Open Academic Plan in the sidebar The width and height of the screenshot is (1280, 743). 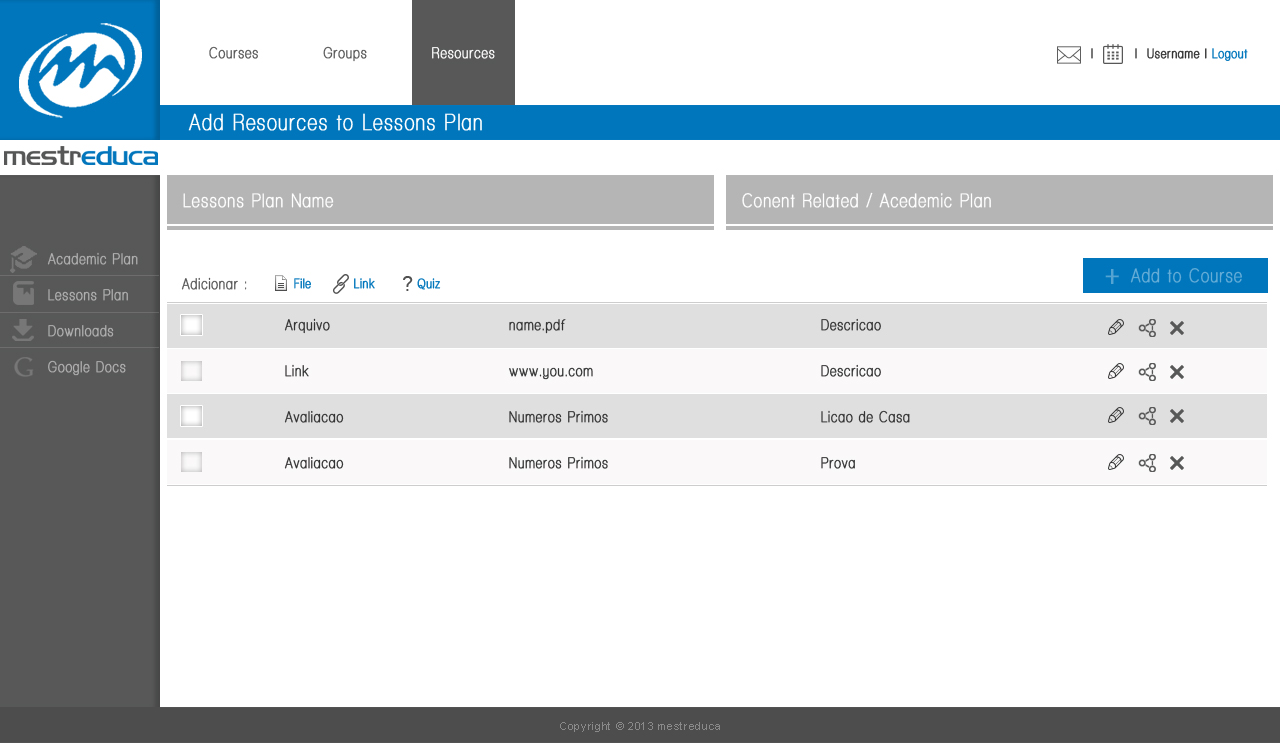pyautogui.click(x=80, y=259)
